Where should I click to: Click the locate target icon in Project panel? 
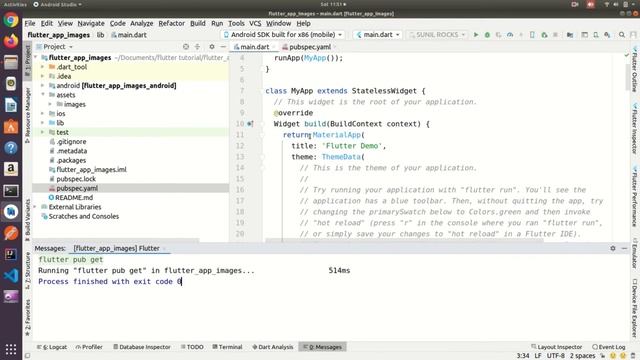[186, 47]
